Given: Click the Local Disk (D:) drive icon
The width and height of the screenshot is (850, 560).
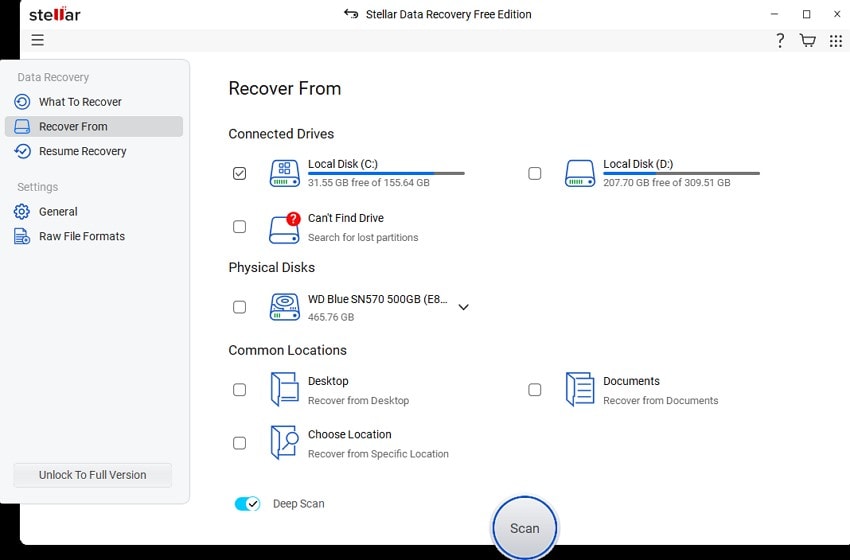Looking at the screenshot, I should (x=579, y=173).
